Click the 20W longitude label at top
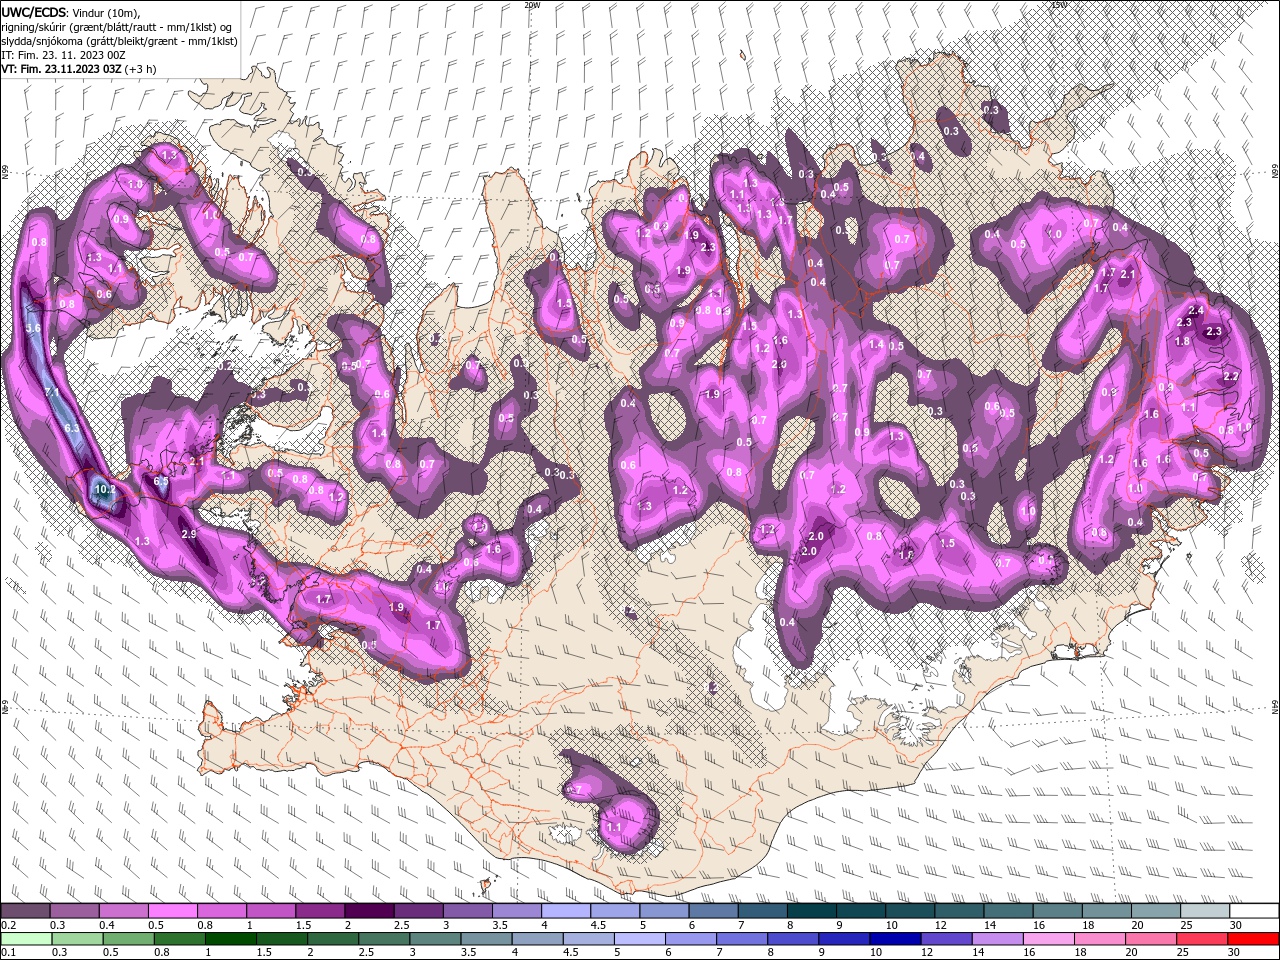 coord(531,4)
